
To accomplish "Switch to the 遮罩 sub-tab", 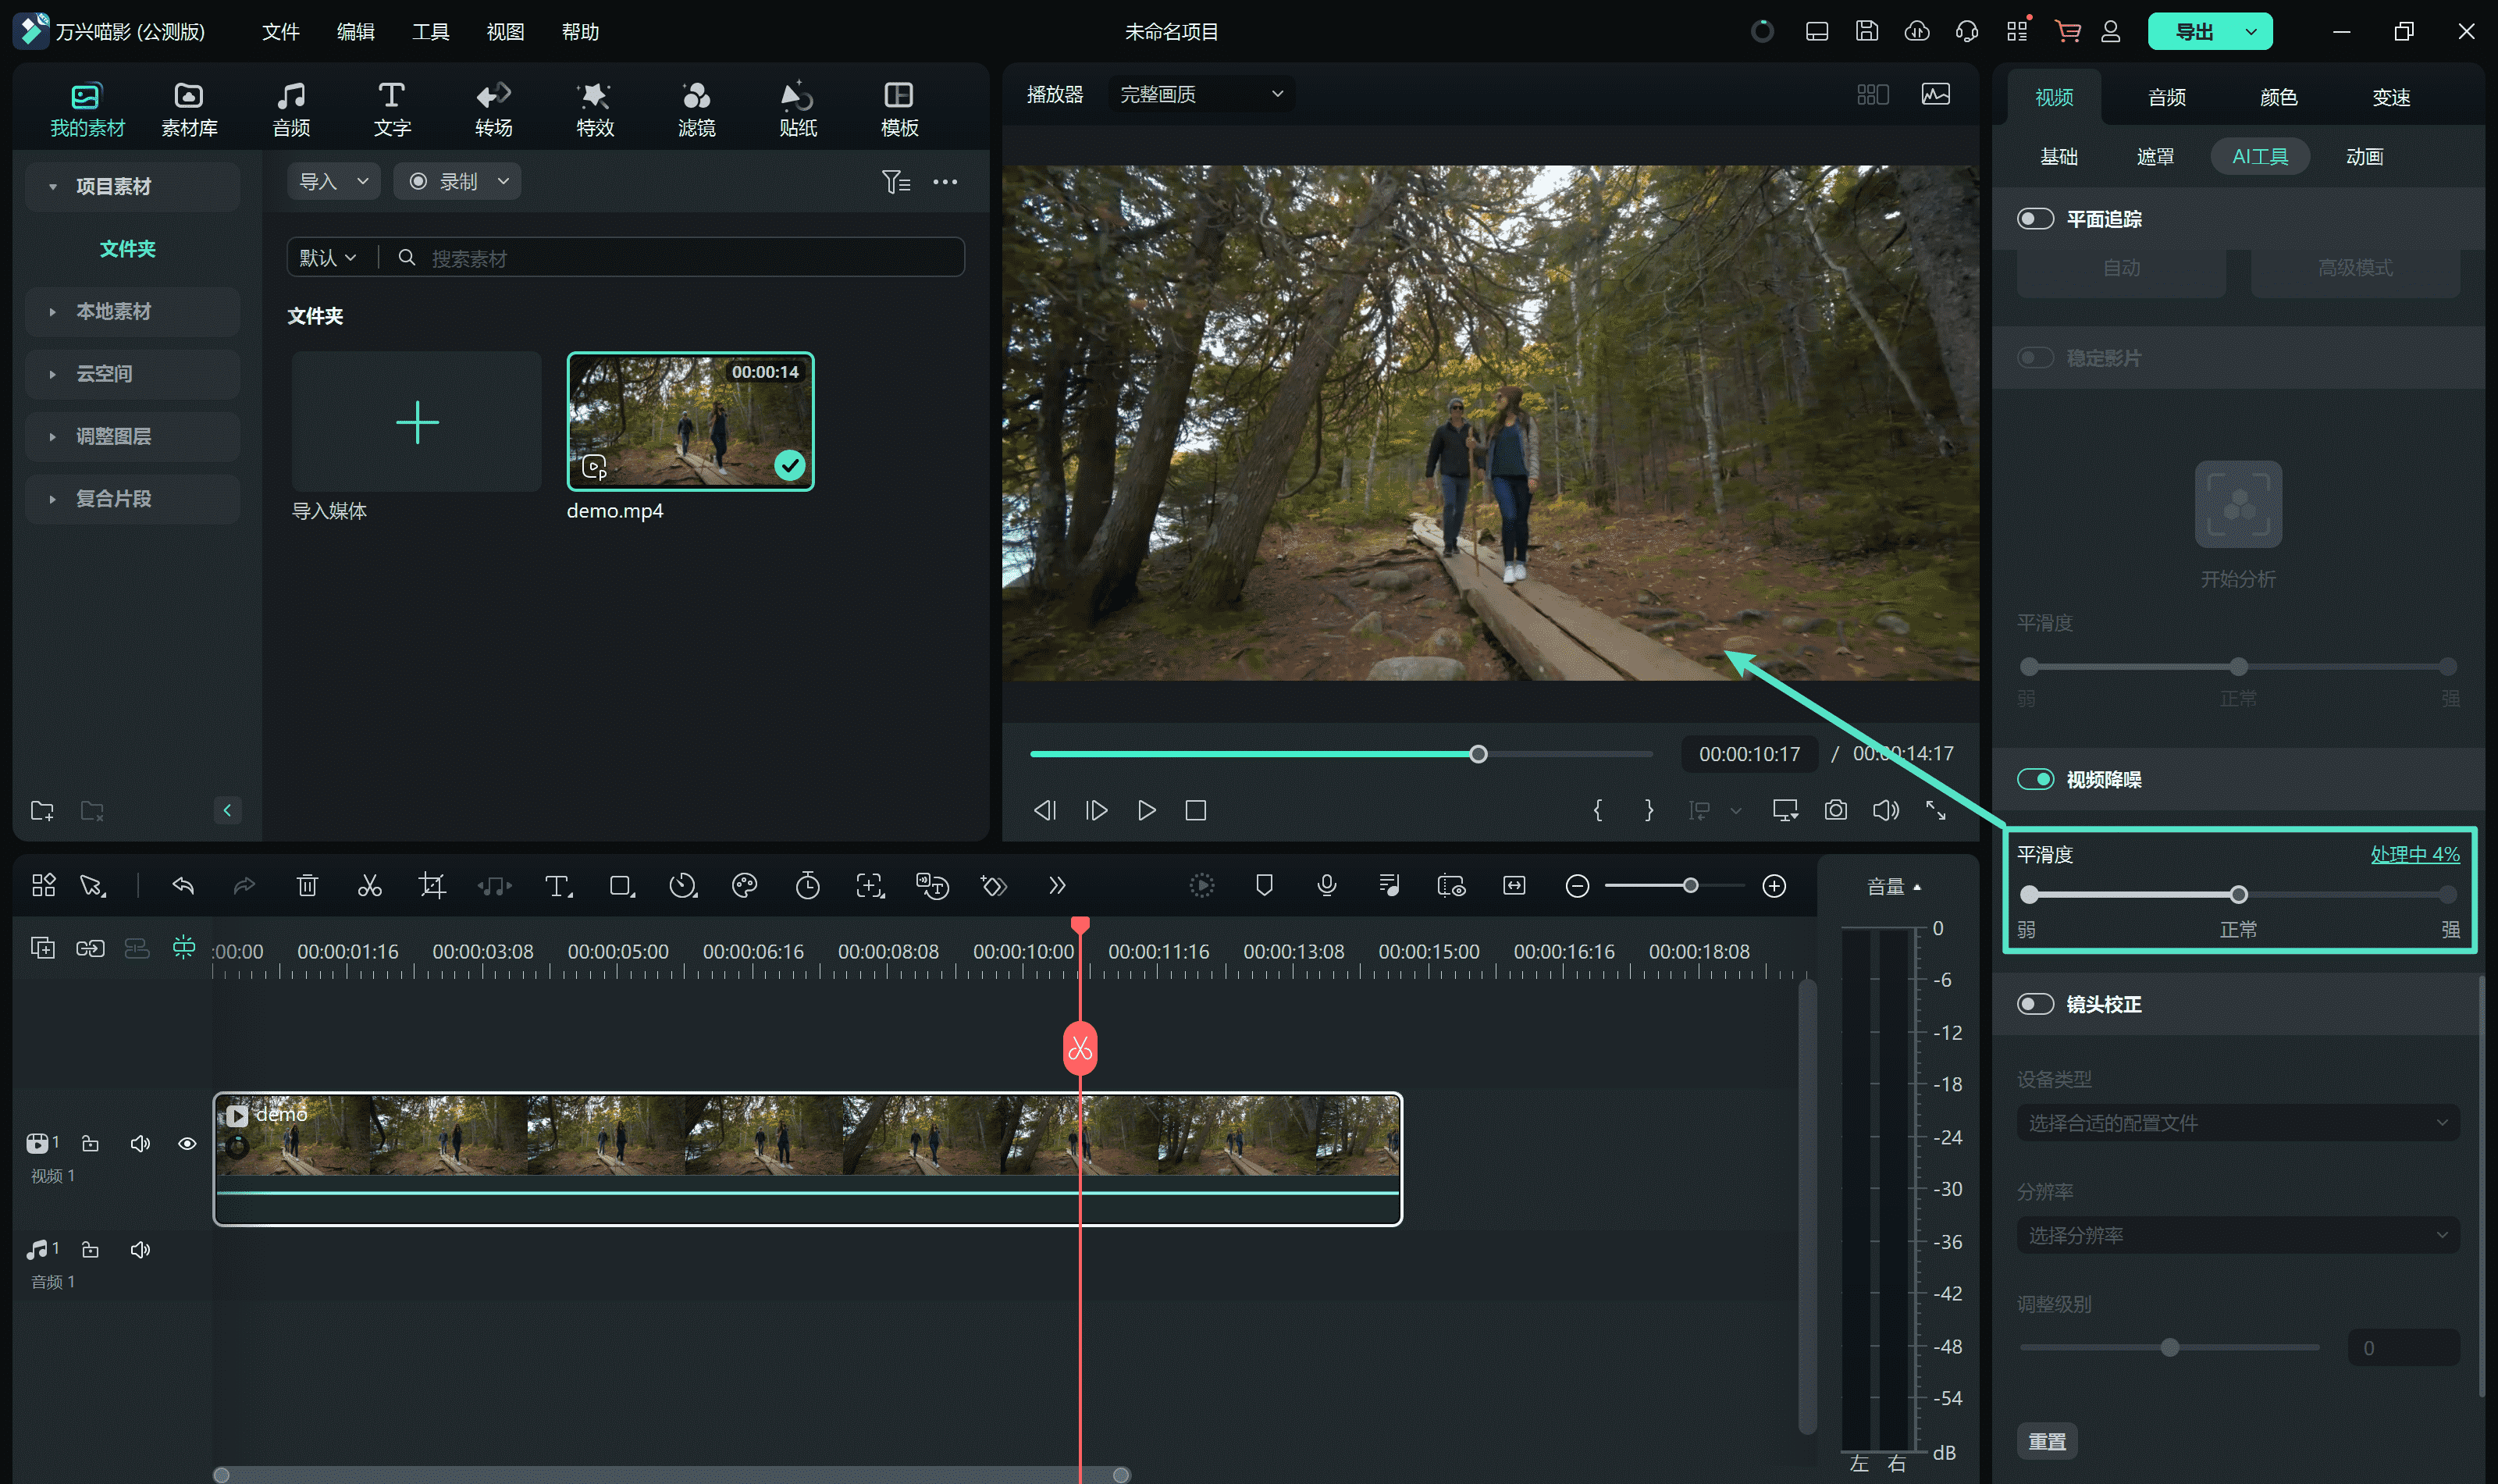I will click(2155, 156).
